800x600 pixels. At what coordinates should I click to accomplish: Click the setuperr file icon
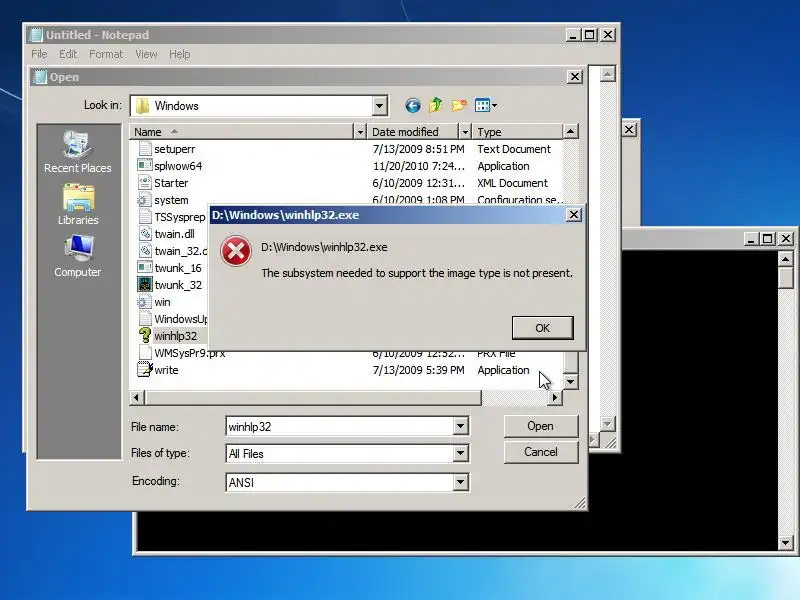point(145,148)
